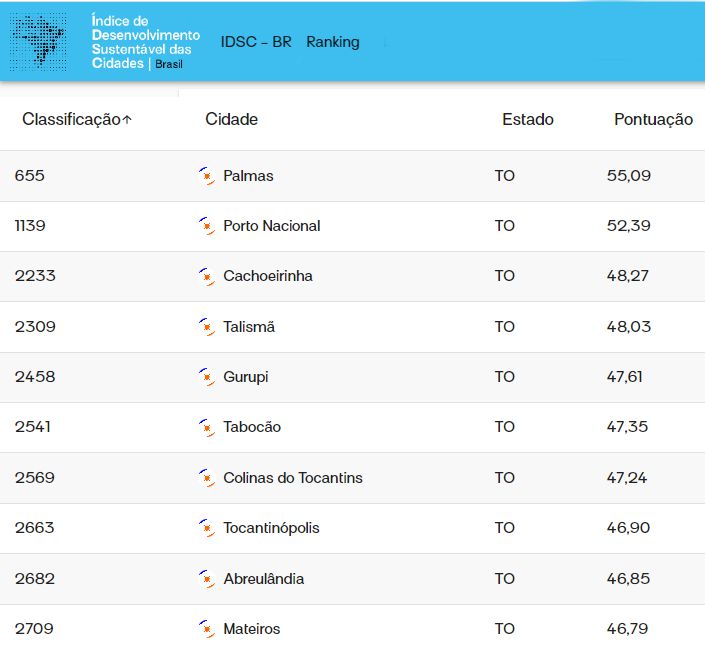This screenshot has height=652, width=705.
Task: Click the city icon beside Colinas do Tocantins
Action: point(207,478)
